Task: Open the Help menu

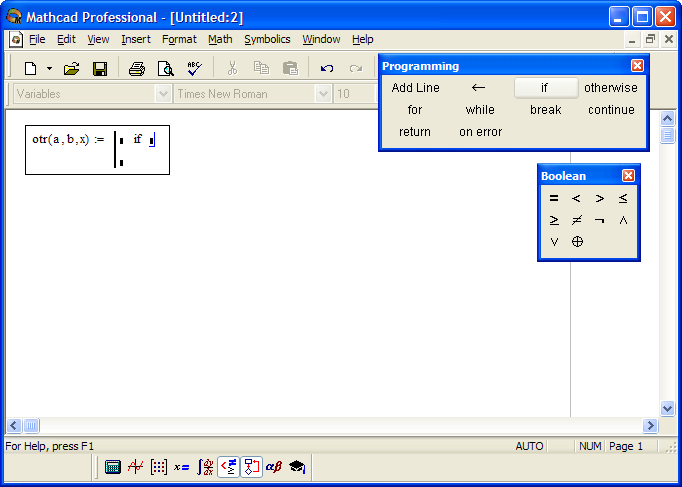Action: (363, 40)
